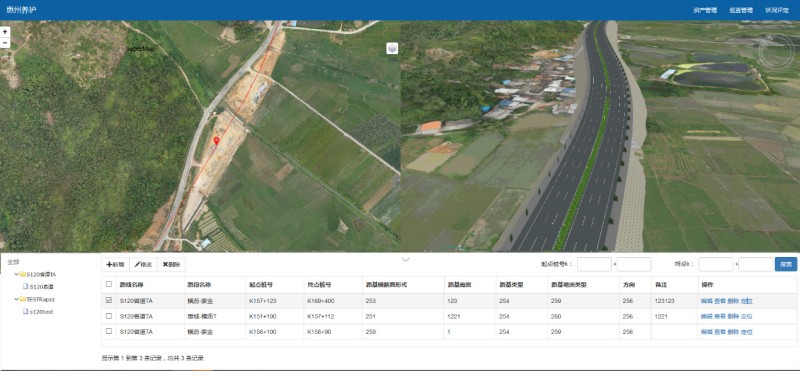The height and width of the screenshot is (371, 800).
Task: Click the first start stake number input field
Action: (x=594, y=264)
